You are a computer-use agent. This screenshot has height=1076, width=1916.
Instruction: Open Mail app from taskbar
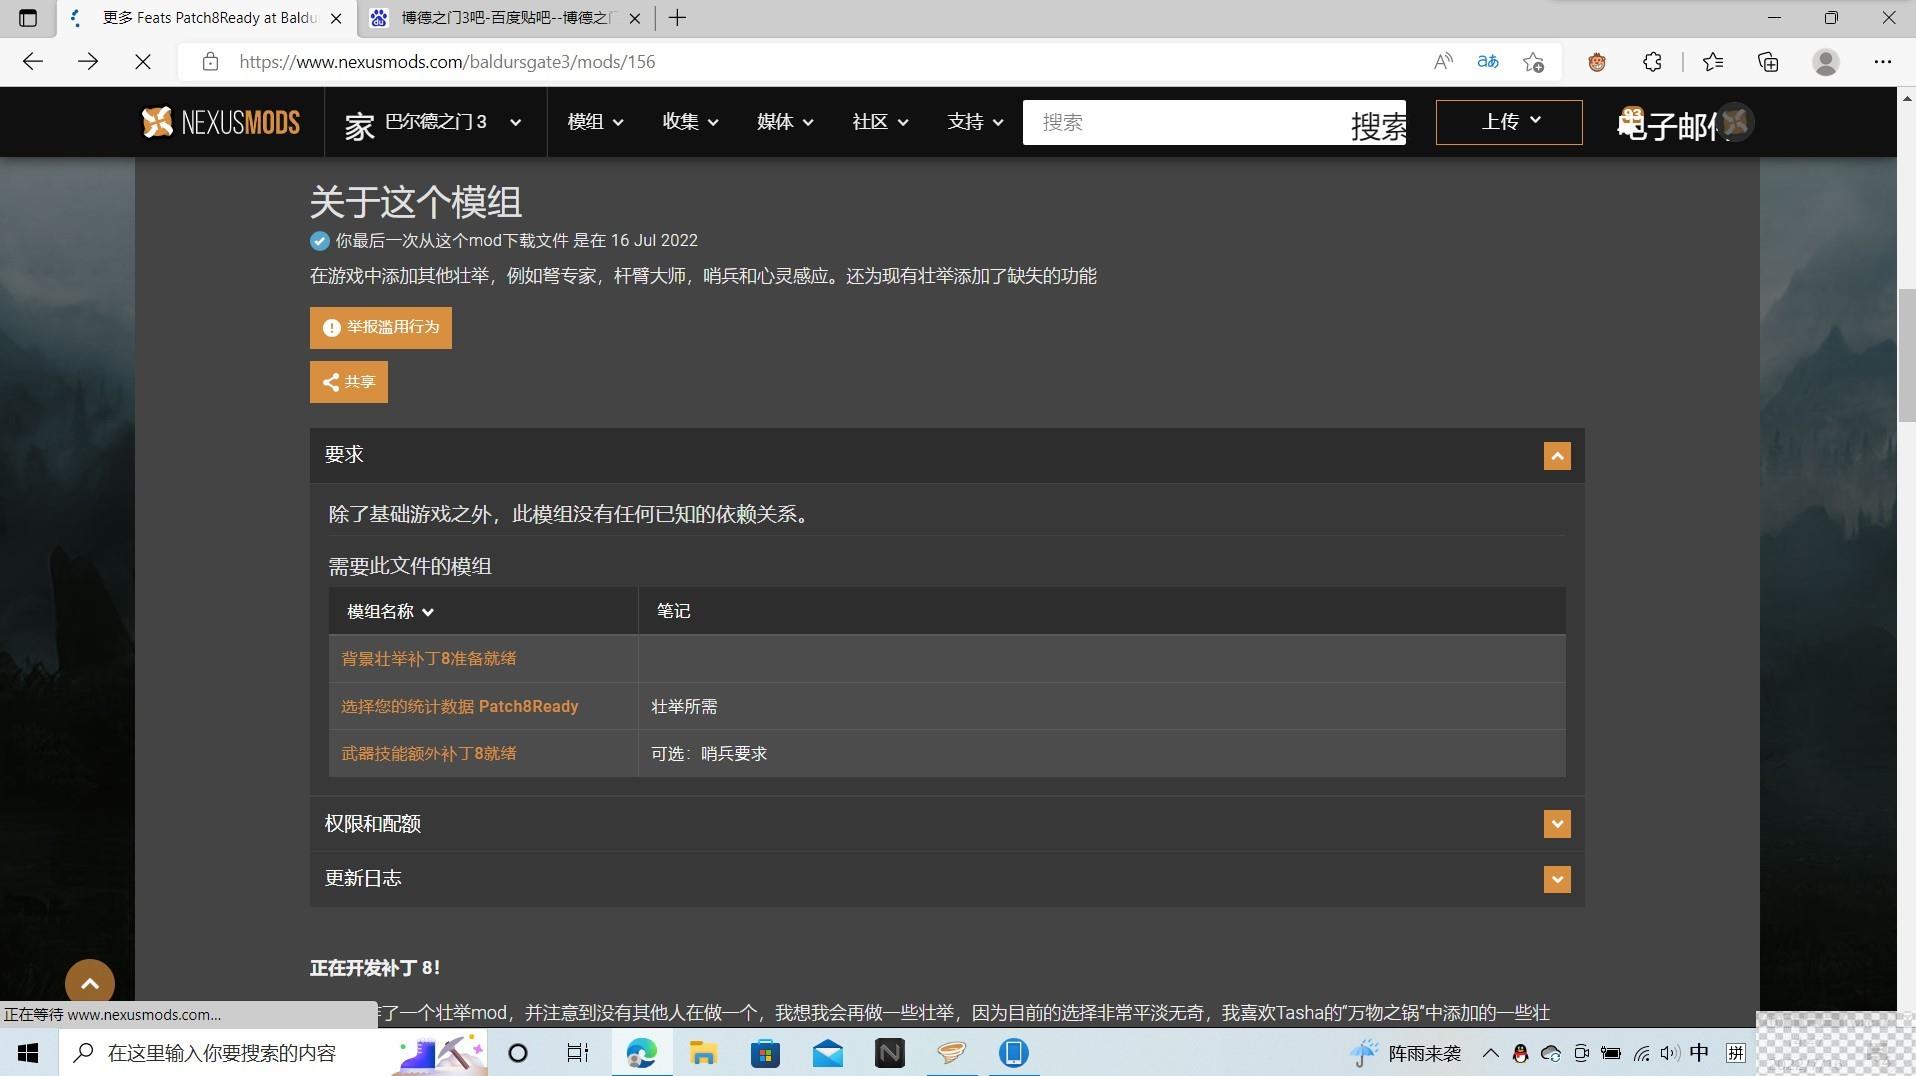(x=828, y=1053)
